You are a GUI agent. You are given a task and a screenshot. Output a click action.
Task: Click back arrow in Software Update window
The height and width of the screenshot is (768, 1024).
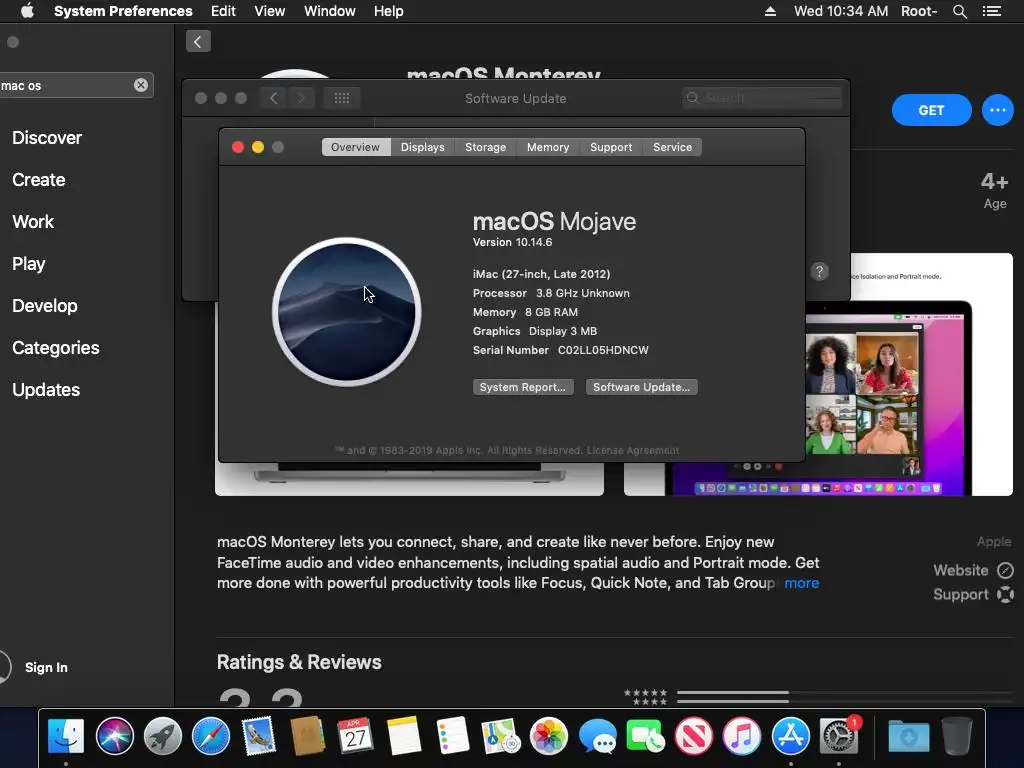pyautogui.click(x=274, y=98)
